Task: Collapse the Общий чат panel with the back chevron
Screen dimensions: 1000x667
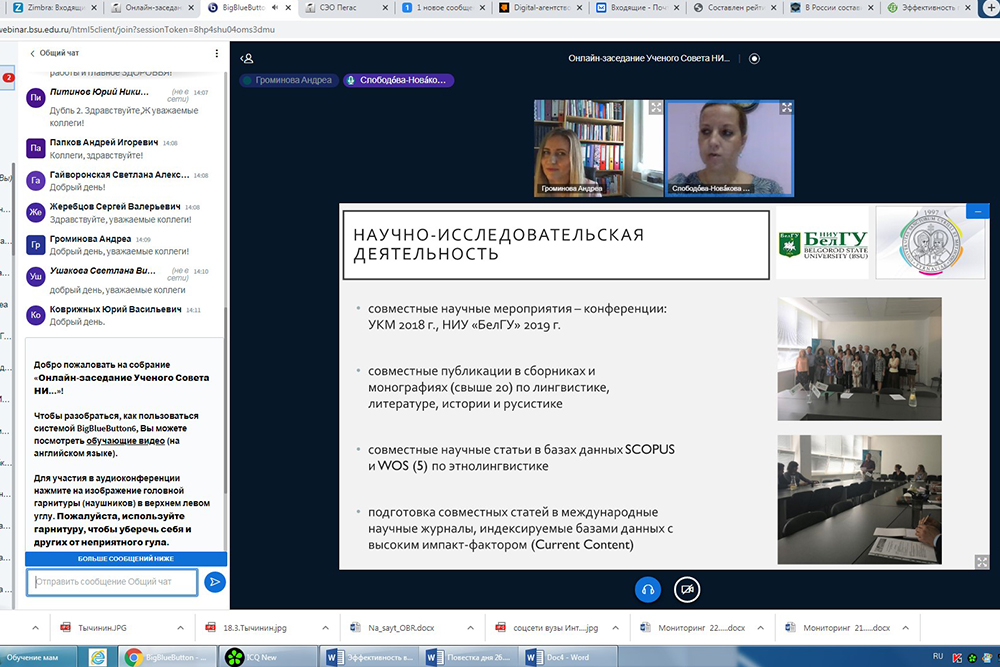Action: pyautogui.click(x=33, y=53)
